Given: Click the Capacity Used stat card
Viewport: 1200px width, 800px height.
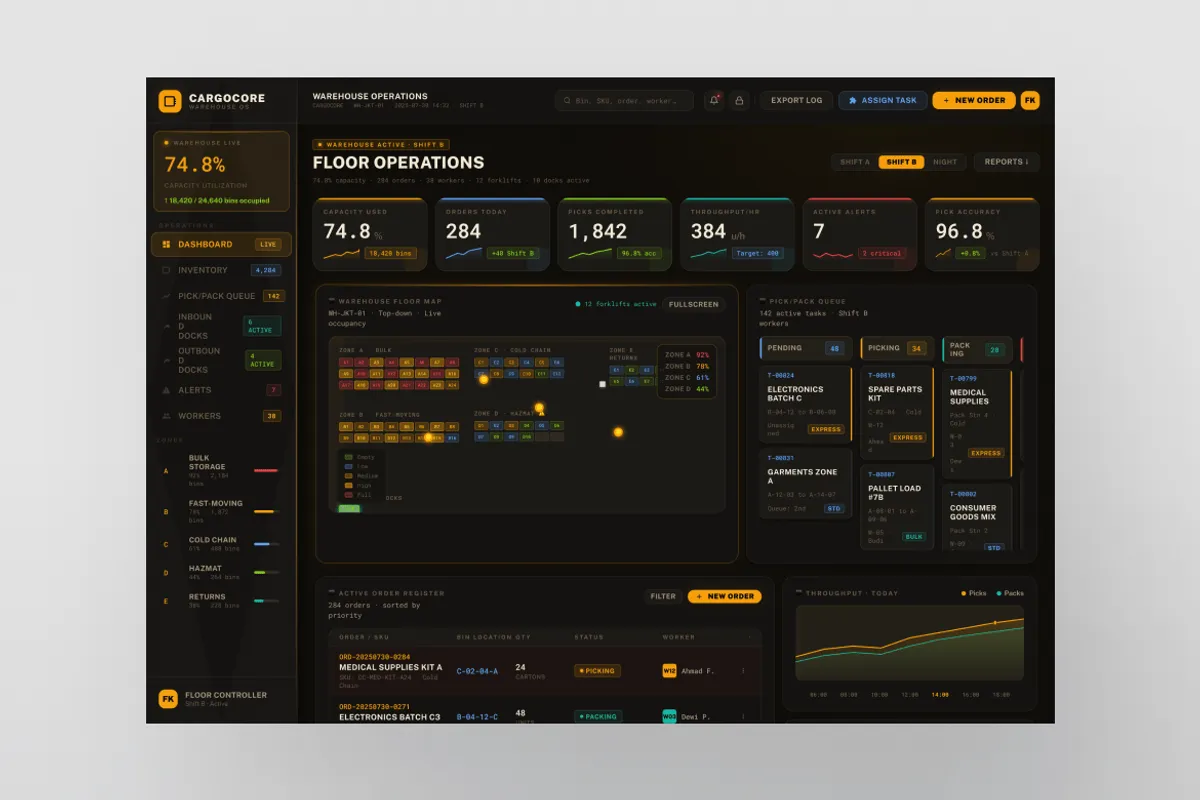Looking at the screenshot, I should 371,234.
